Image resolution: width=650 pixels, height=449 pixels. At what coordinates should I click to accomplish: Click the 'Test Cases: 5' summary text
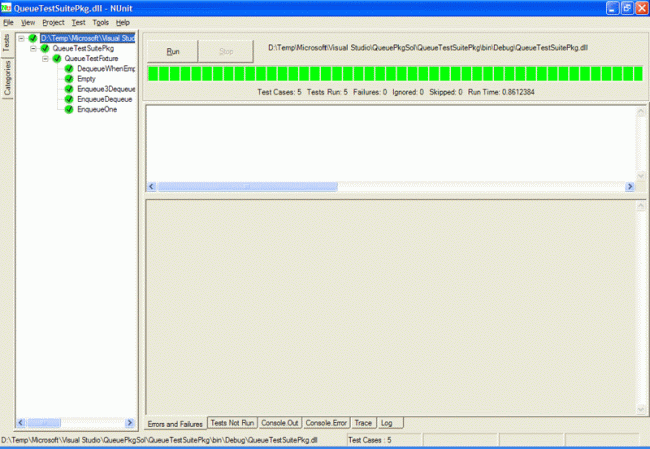(279, 92)
